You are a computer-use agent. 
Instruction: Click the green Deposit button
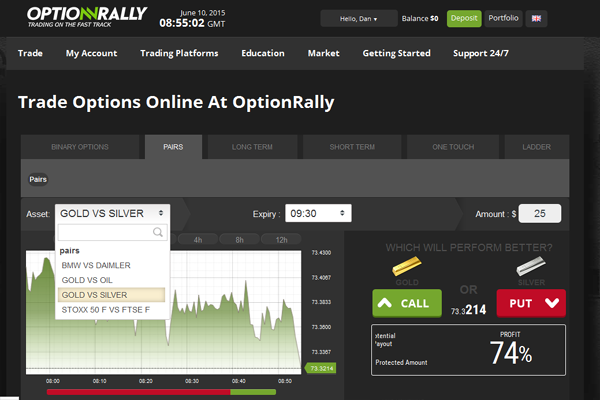point(464,18)
